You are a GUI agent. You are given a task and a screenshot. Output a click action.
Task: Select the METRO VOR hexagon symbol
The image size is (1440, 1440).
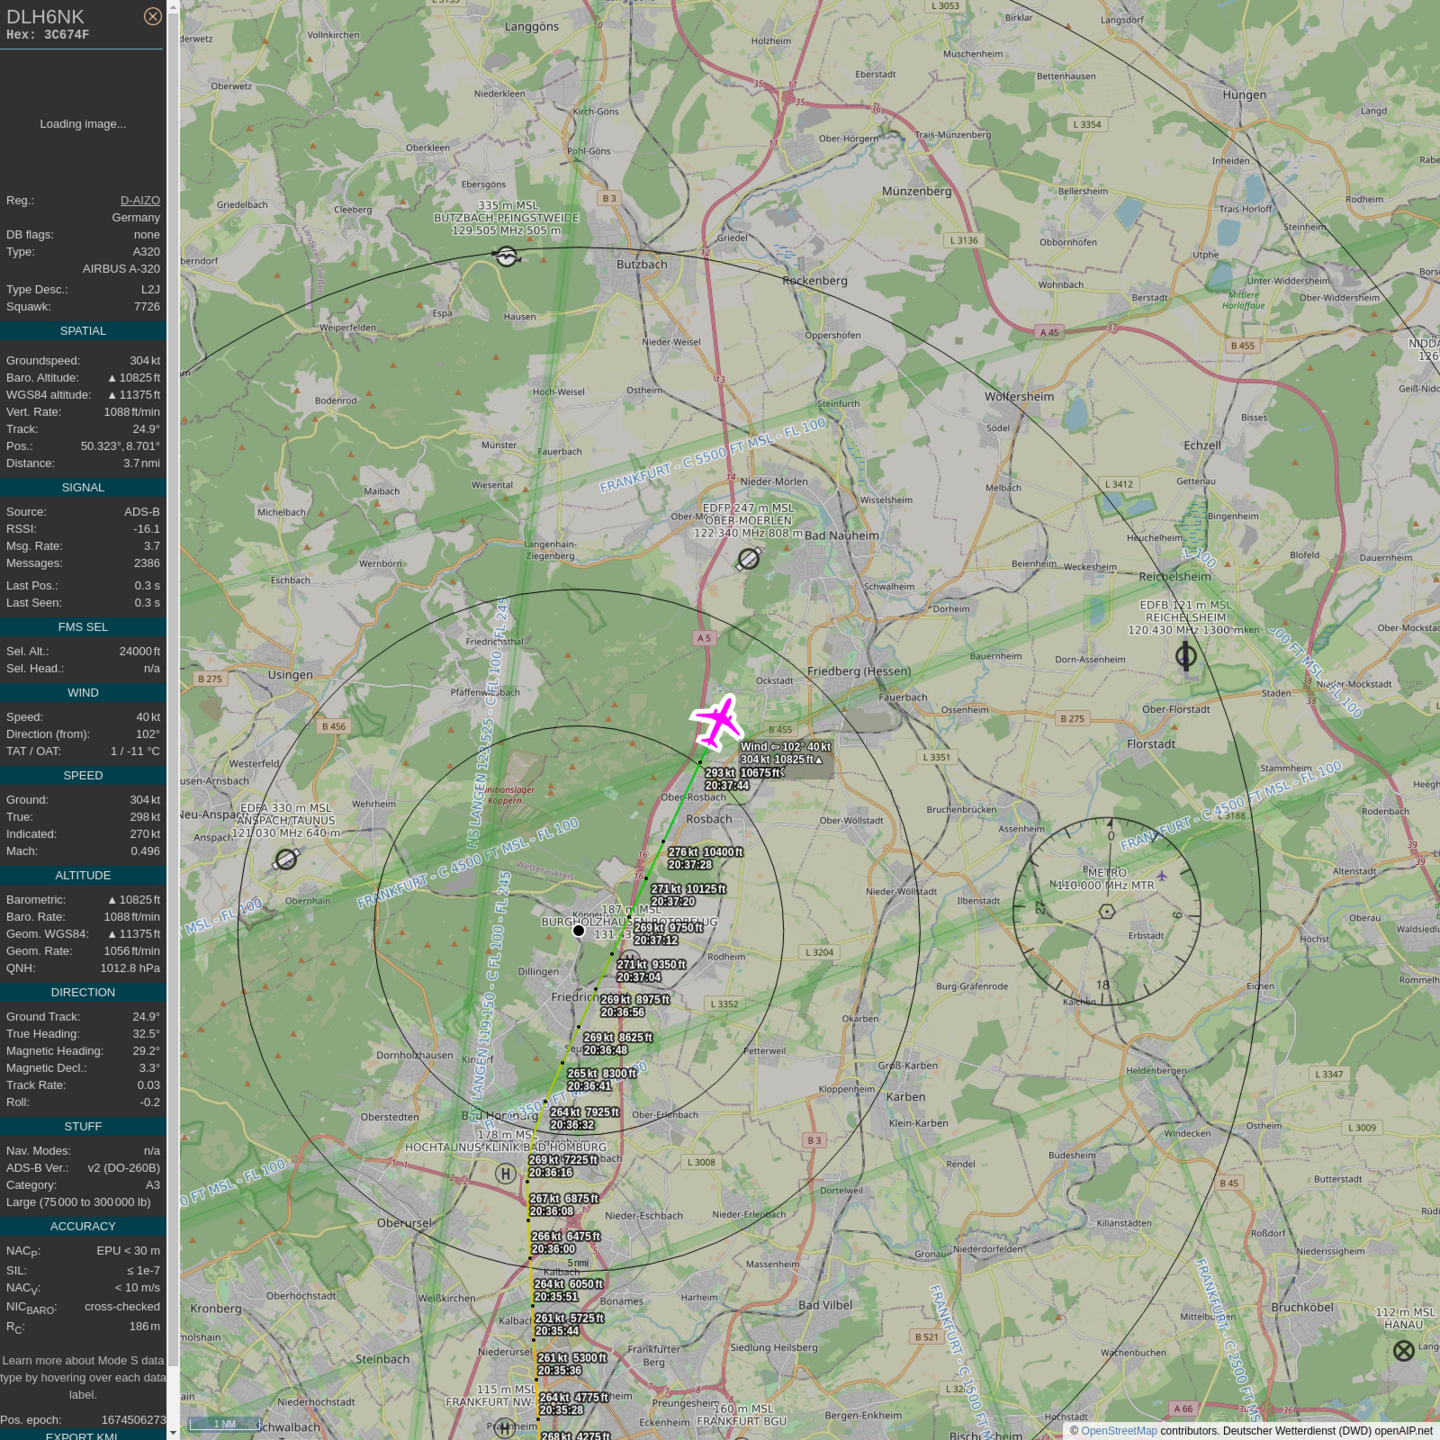coord(1106,911)
